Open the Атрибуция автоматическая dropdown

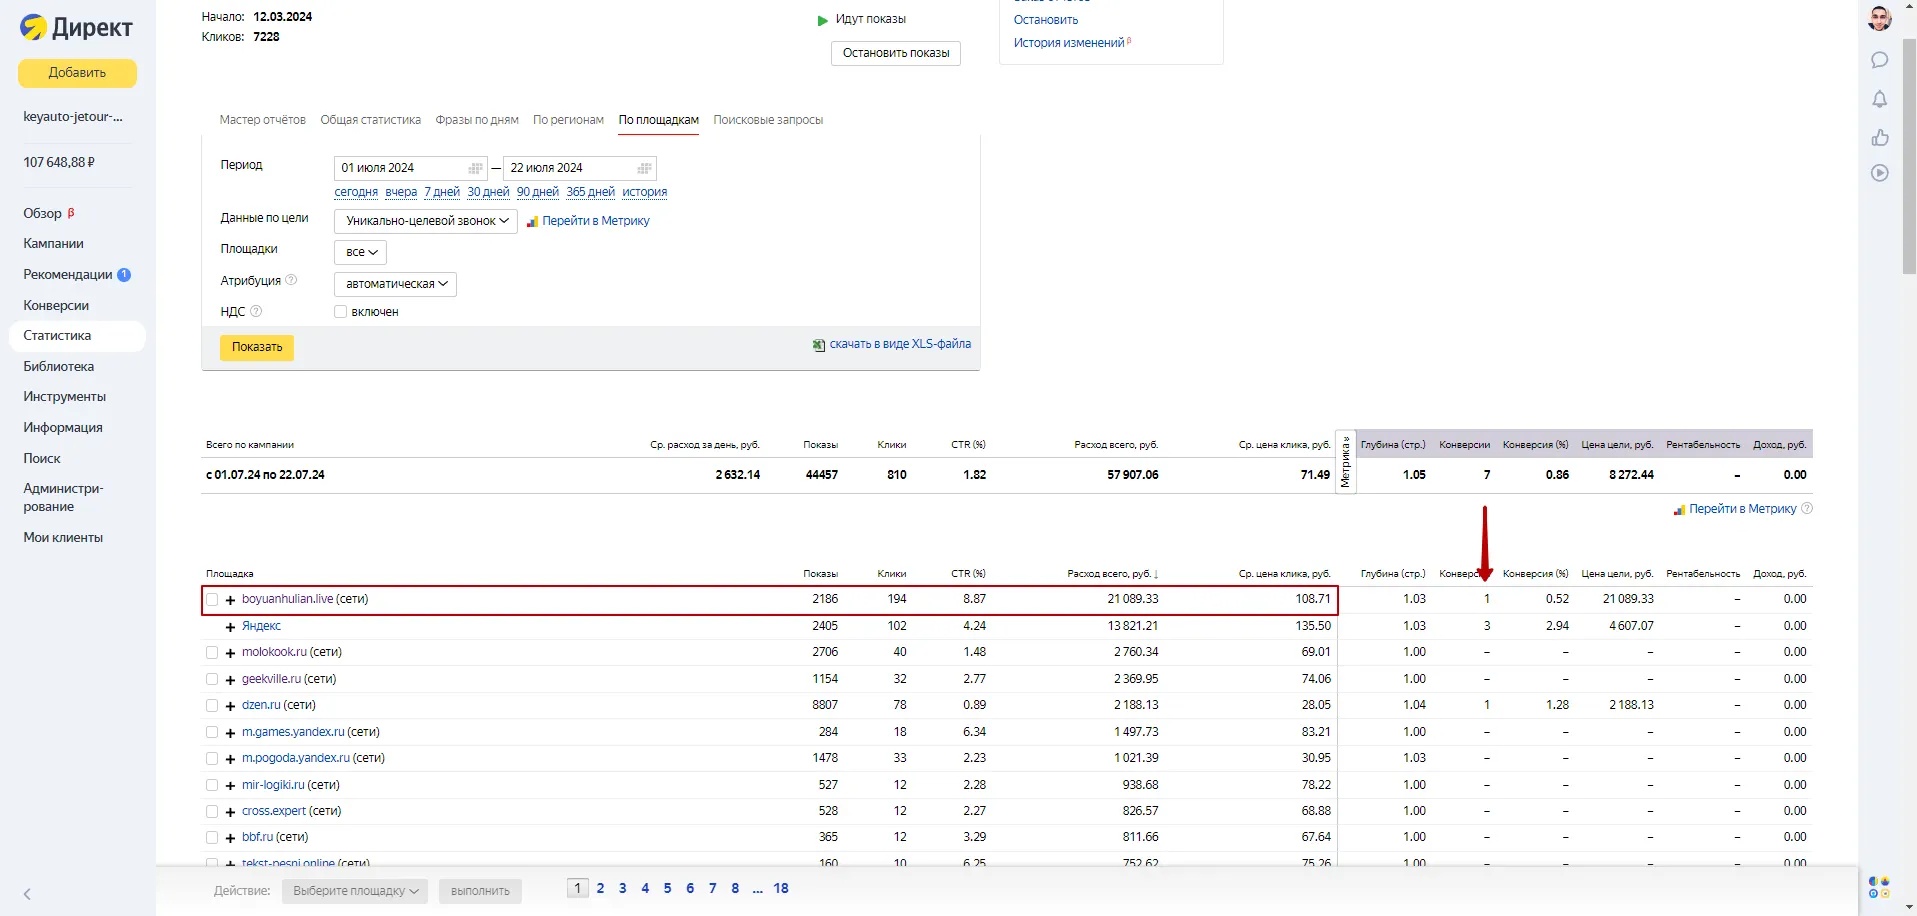coord(396,284)
